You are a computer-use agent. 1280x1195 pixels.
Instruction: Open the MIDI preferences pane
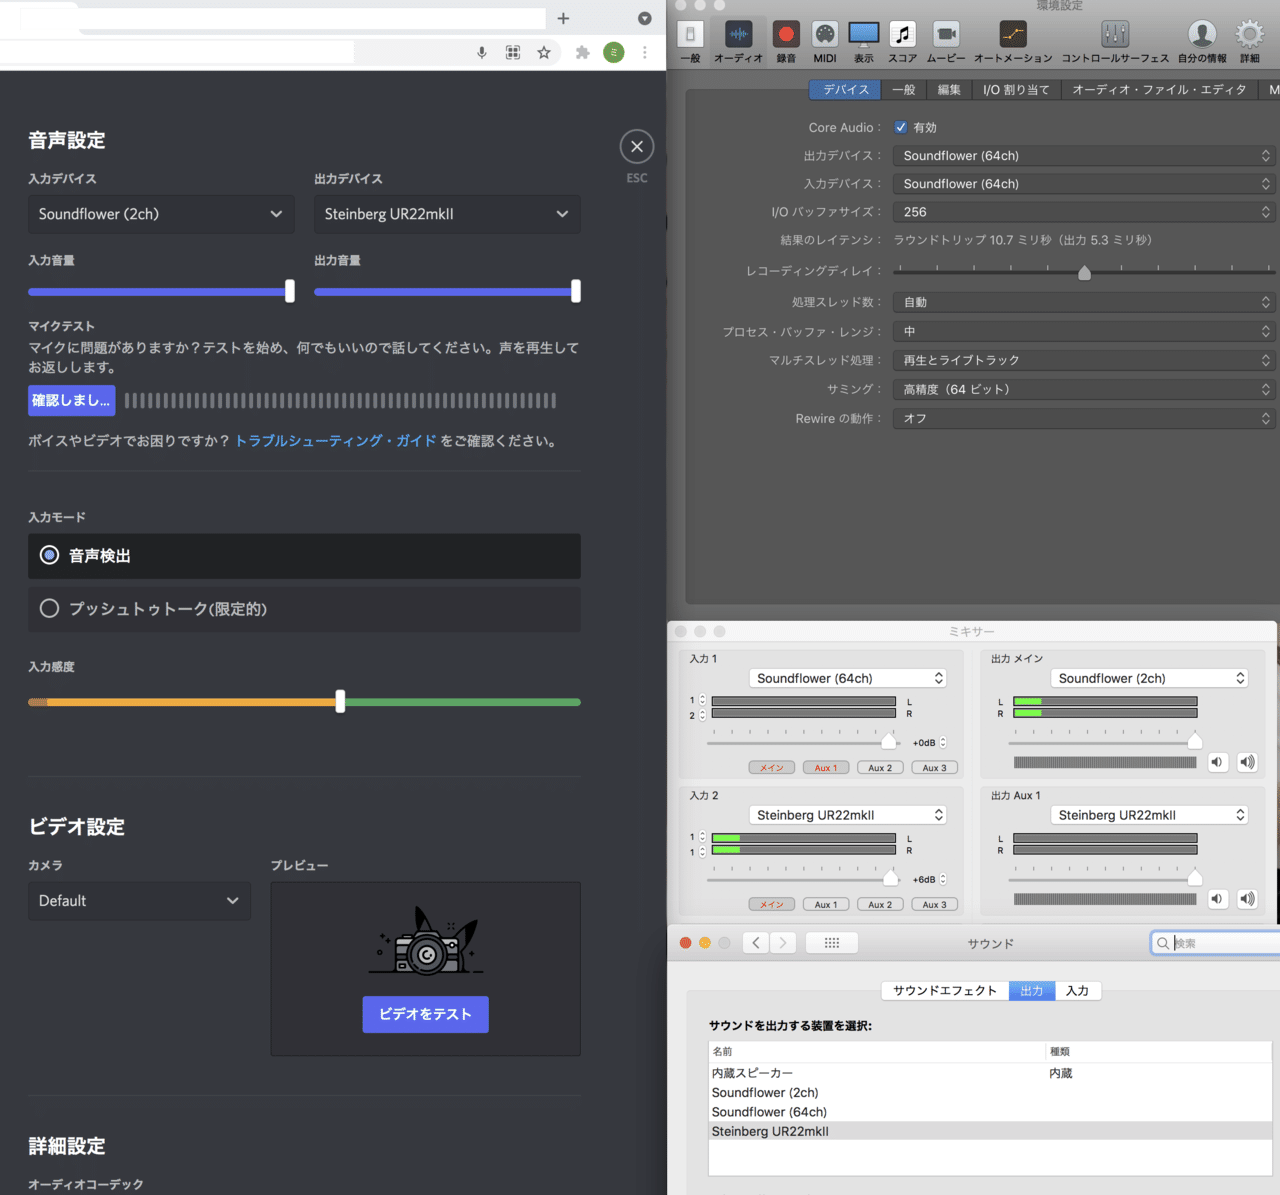pos(825,42)
